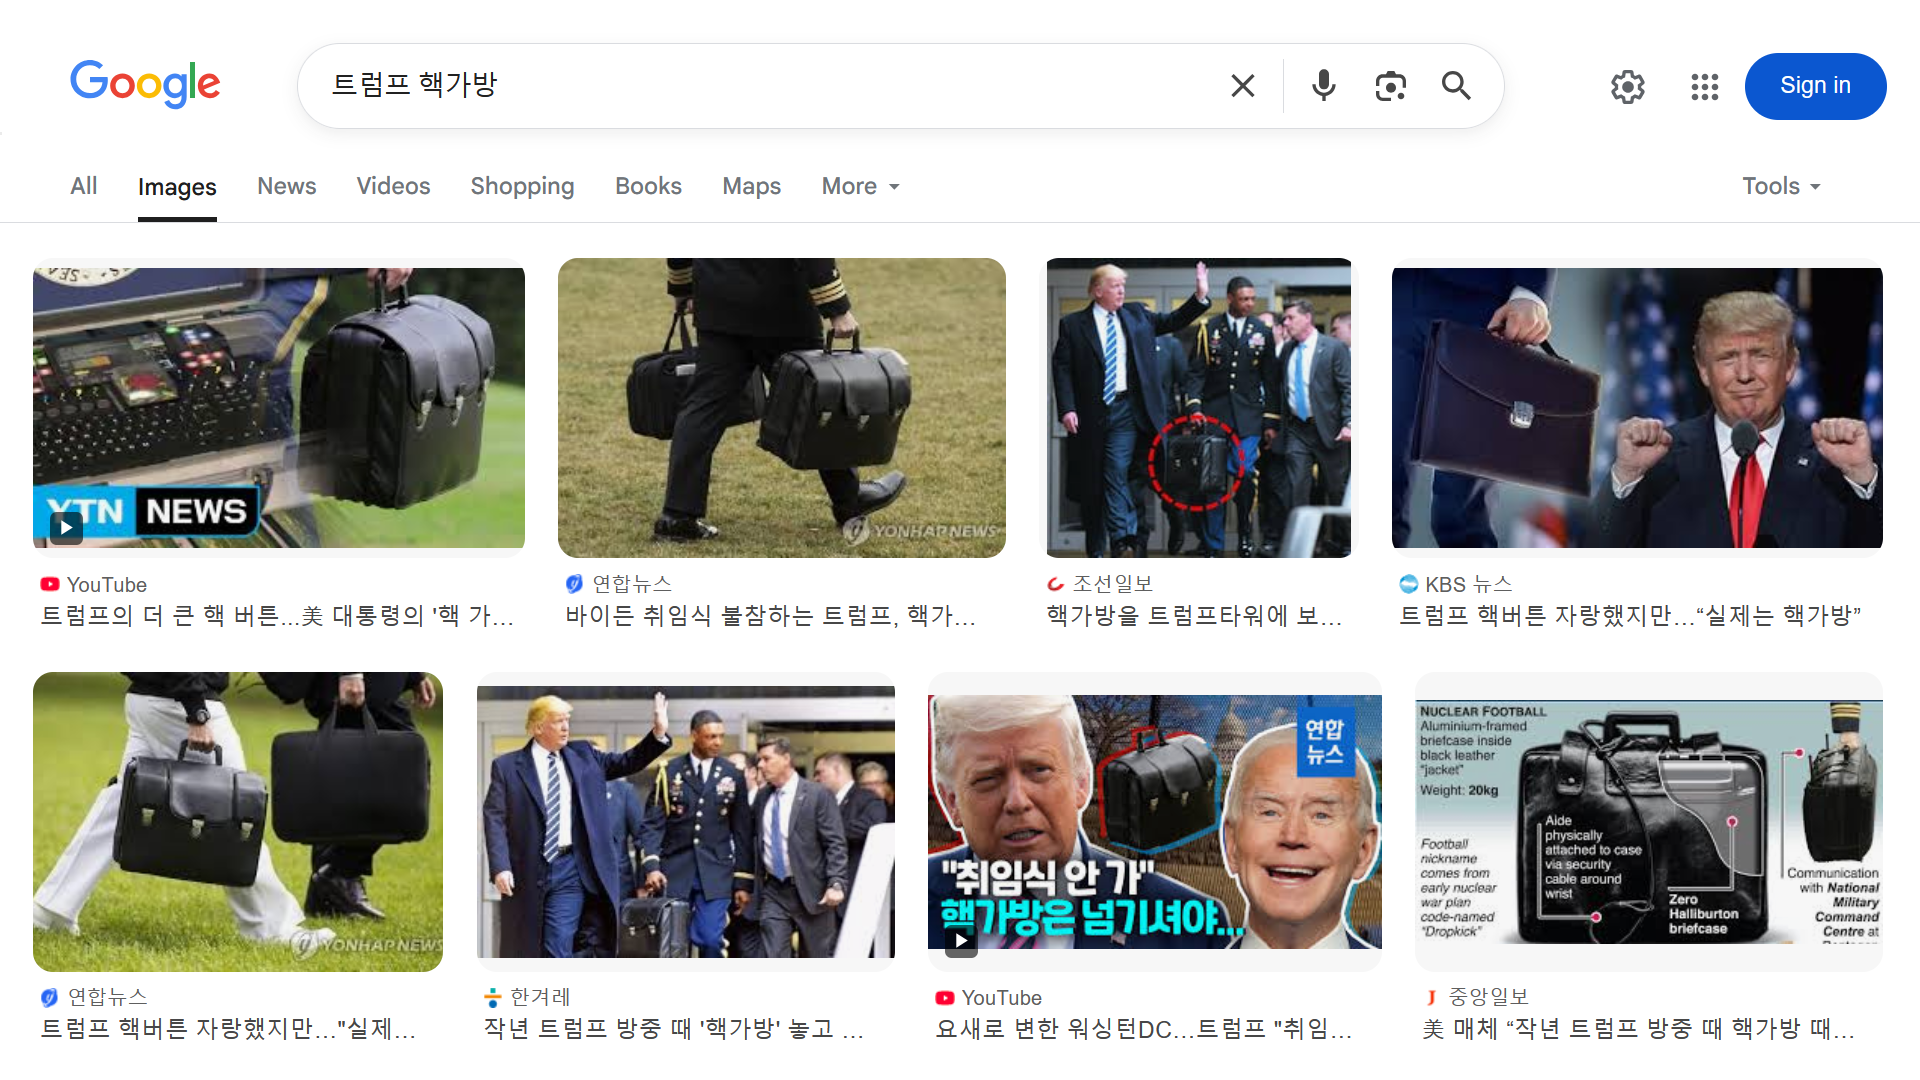Switch to the Videos tab
Image resolution: width=1920 pixels, height=1080 pixels.
point(393,187)
